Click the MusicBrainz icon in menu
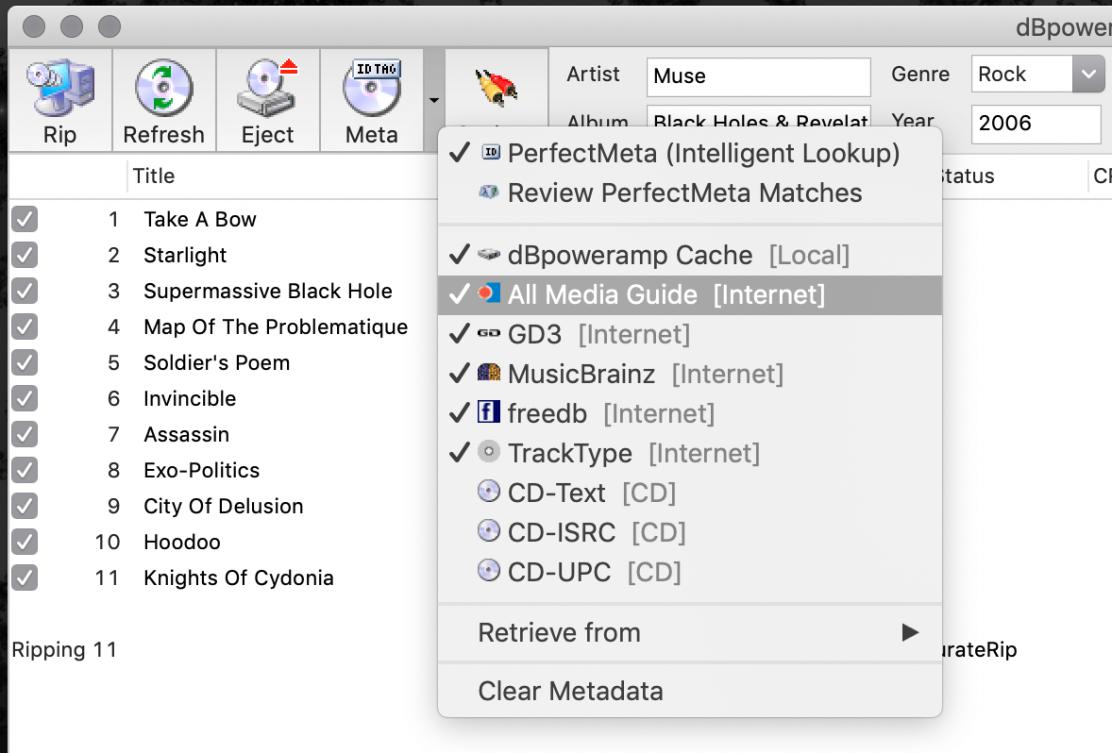This screenshot has width=1112, height=753. (489, 374)
